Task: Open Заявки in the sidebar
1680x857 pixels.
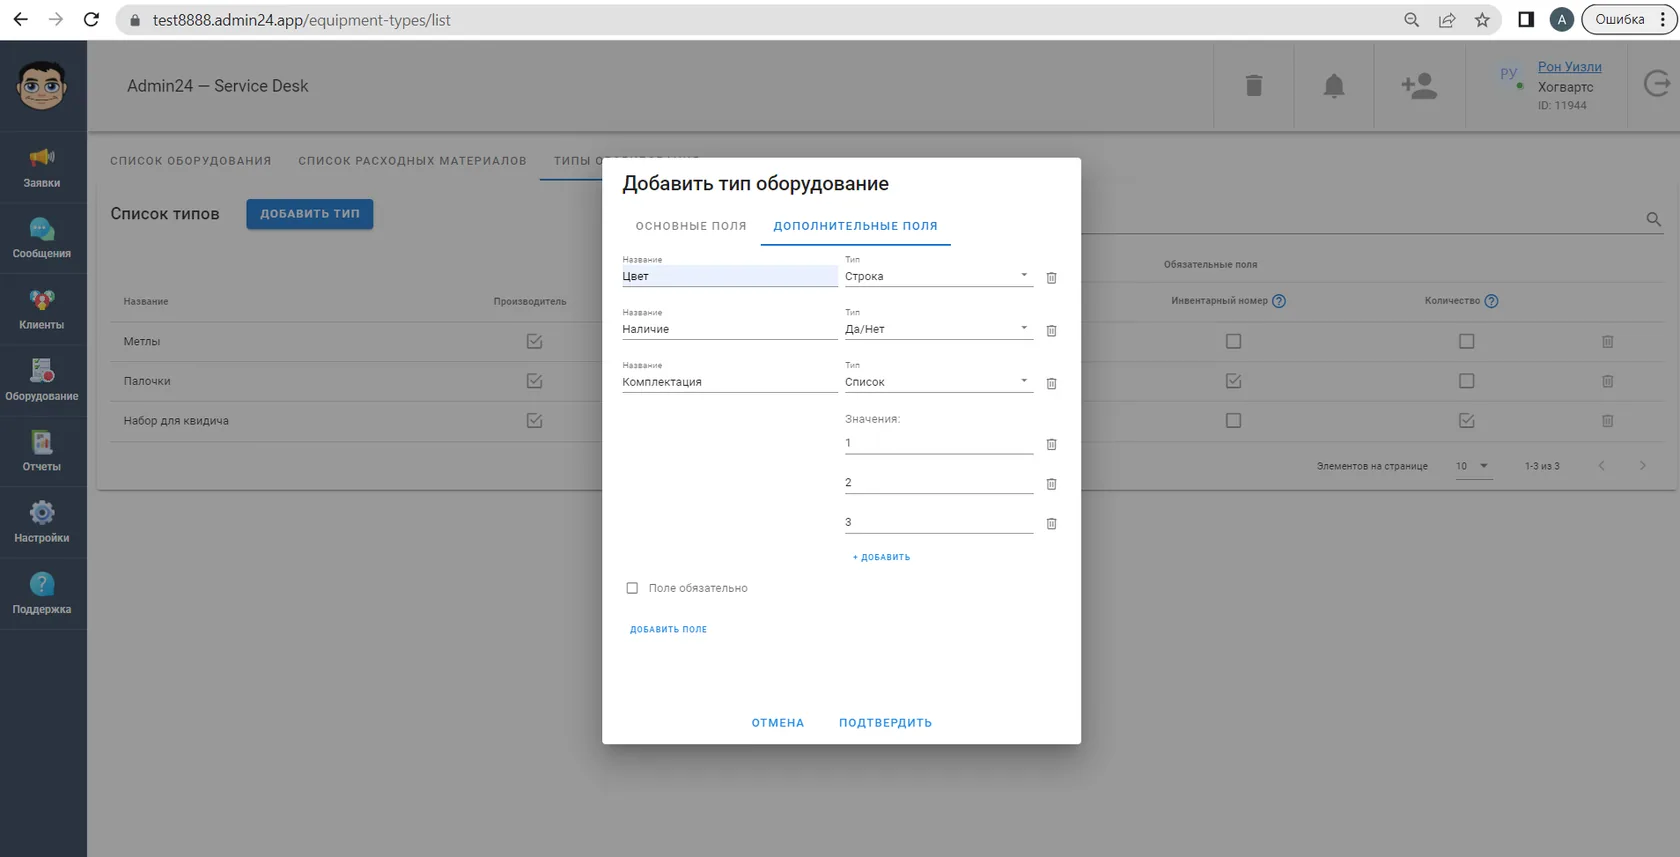Action: (42, 168)
